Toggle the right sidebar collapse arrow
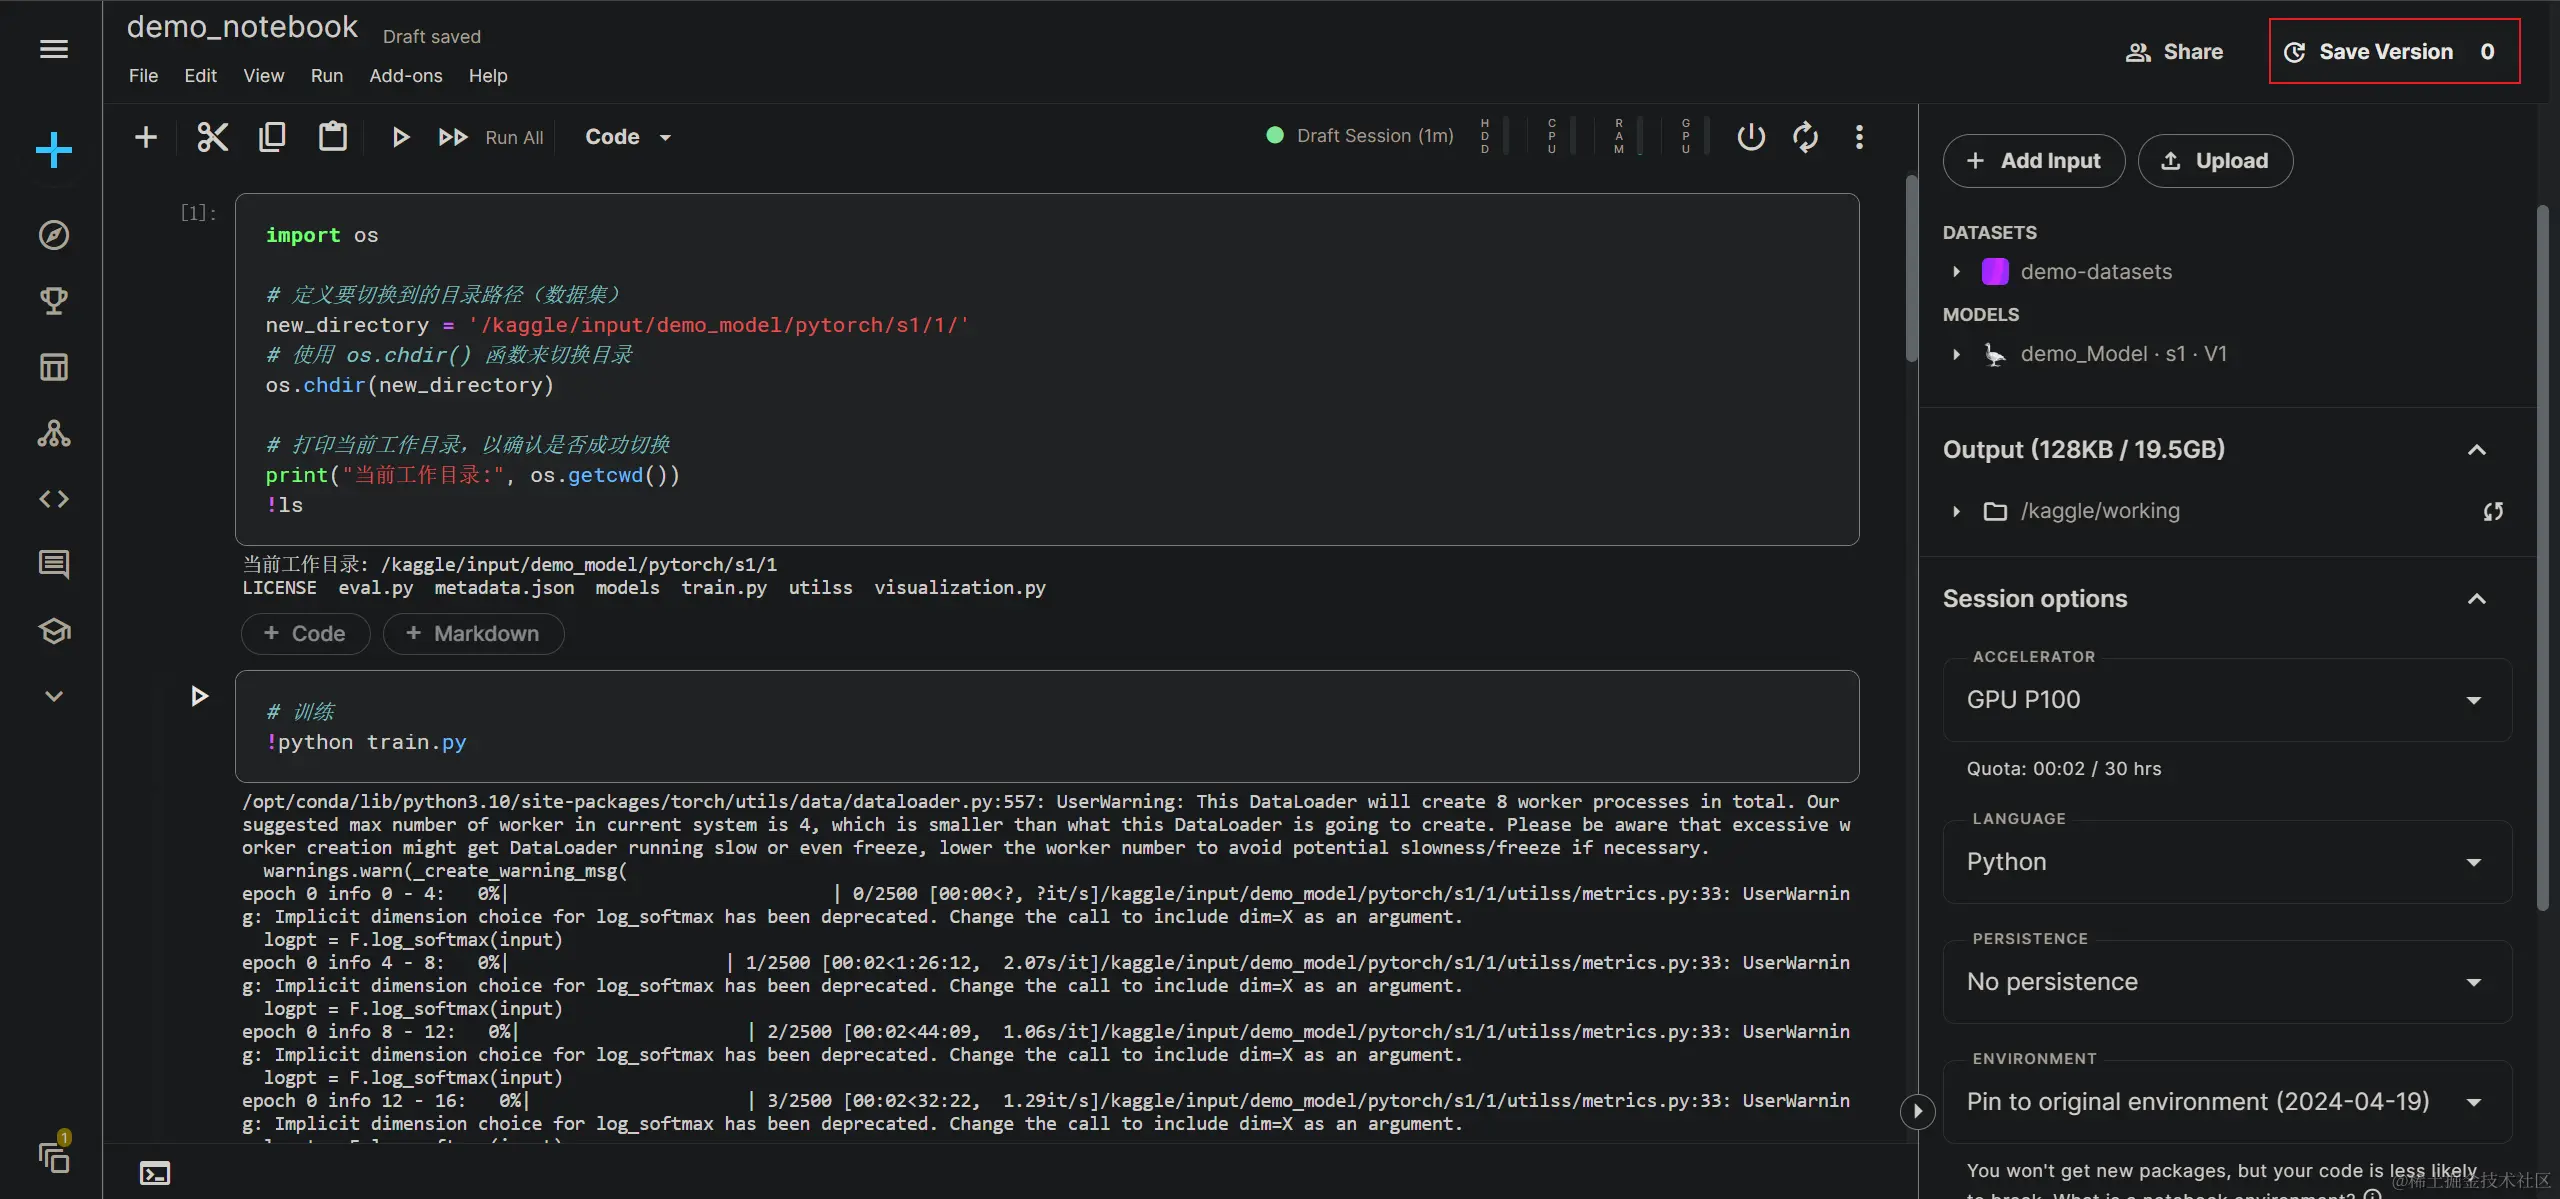Image resolution: width=2560 pixels, height=1199 pixels. 1917,1111
